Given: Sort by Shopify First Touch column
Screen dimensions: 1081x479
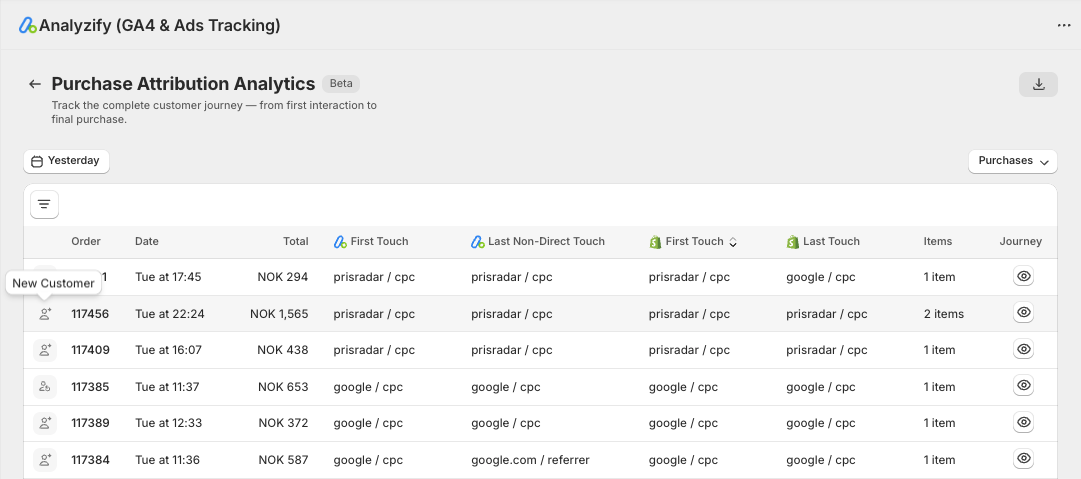Looking at the screenshot, I should click(693, 242).
